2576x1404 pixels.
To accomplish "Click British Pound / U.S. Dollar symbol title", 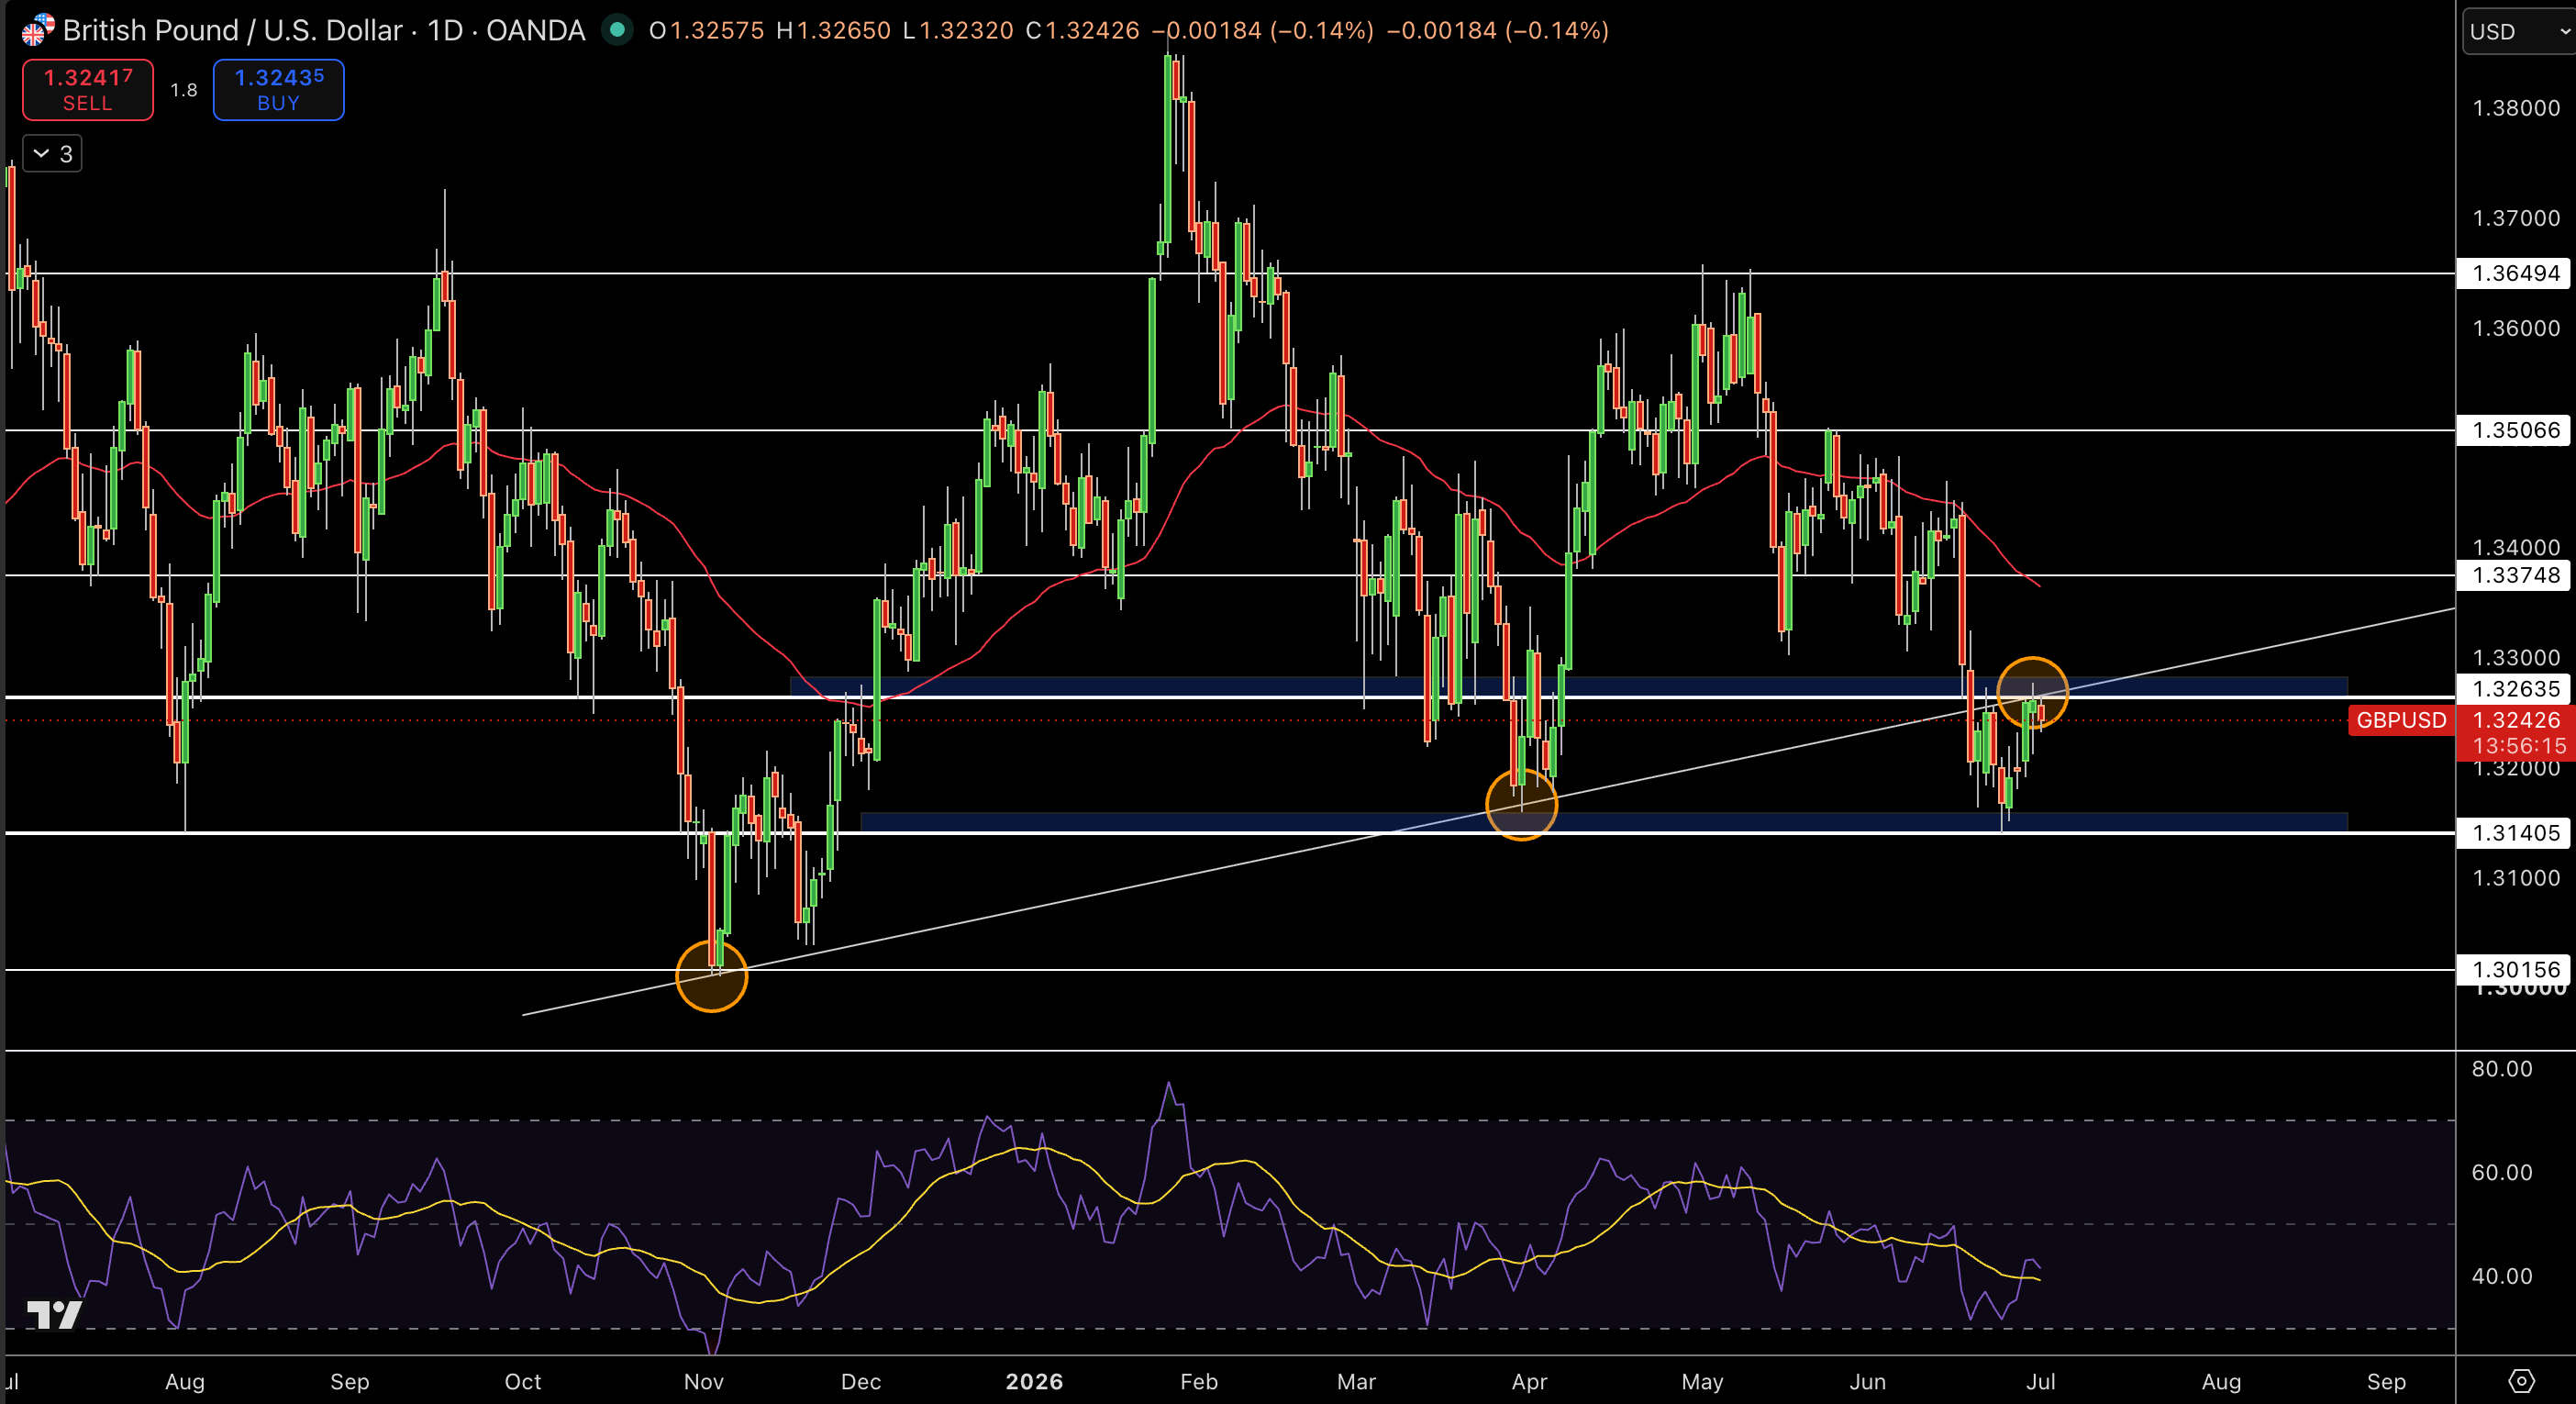I will [x=232, y=30].
